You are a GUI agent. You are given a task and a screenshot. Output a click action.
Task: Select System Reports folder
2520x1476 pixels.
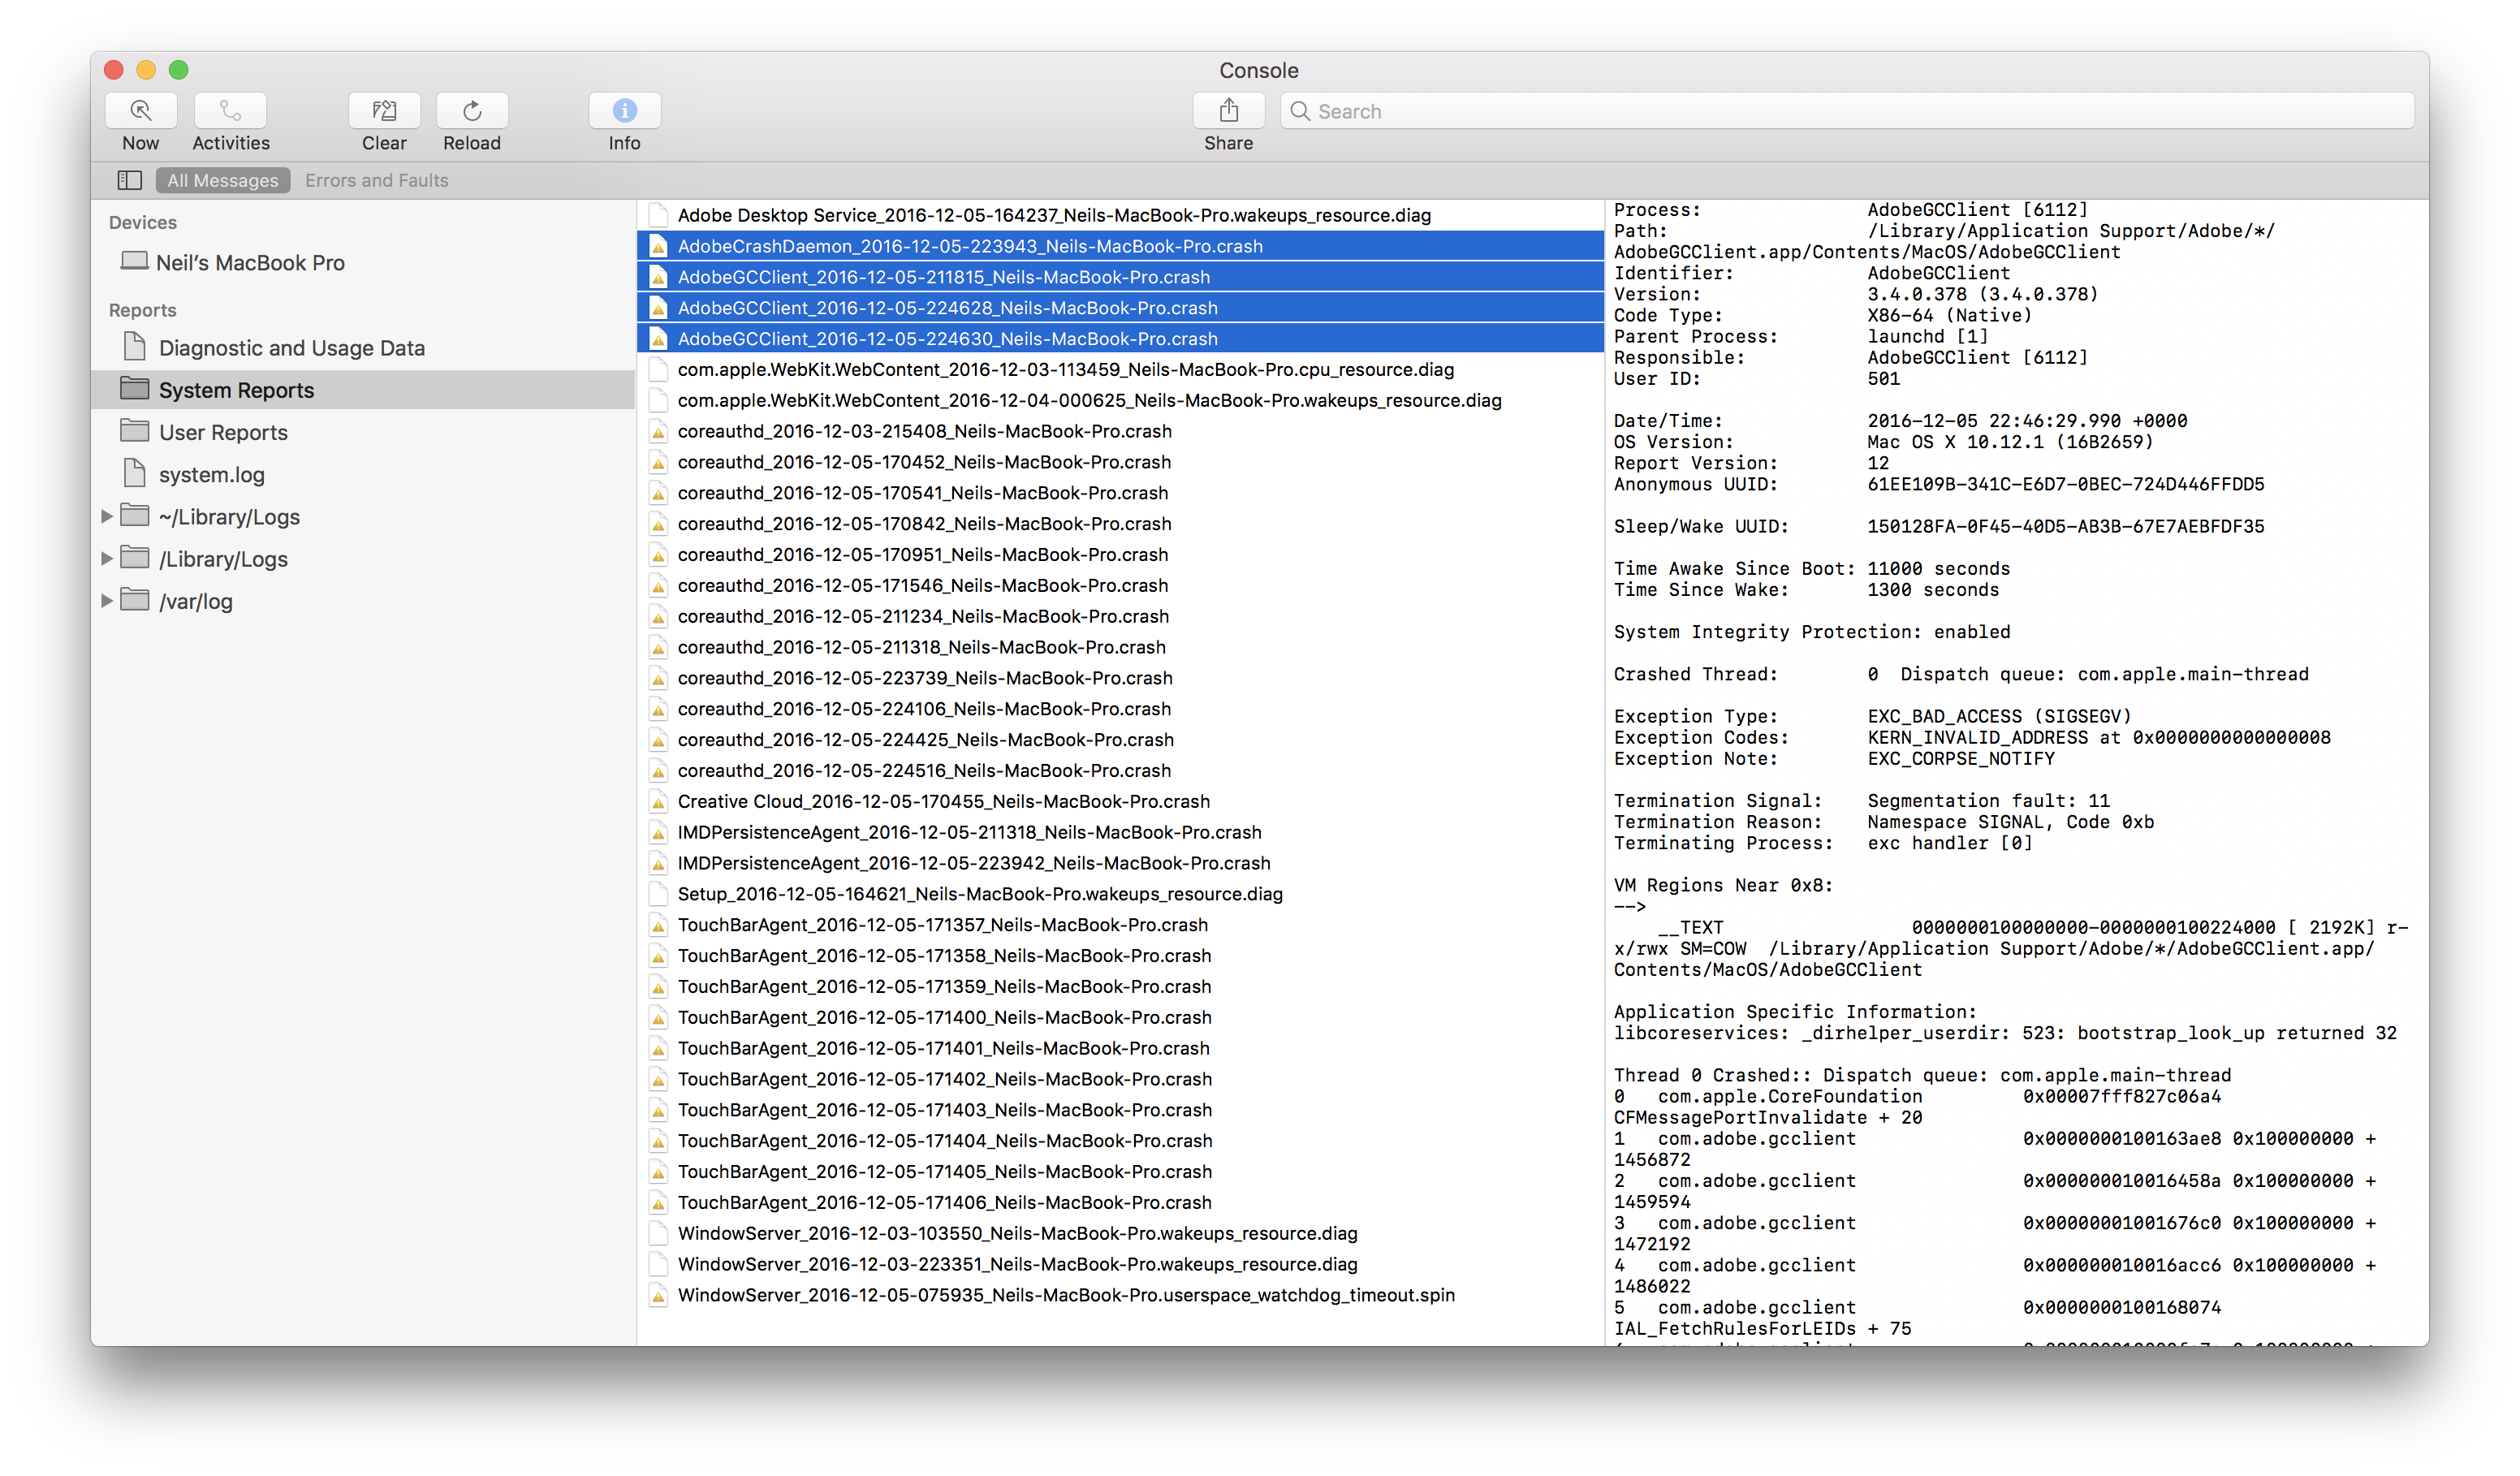[362, 390]
